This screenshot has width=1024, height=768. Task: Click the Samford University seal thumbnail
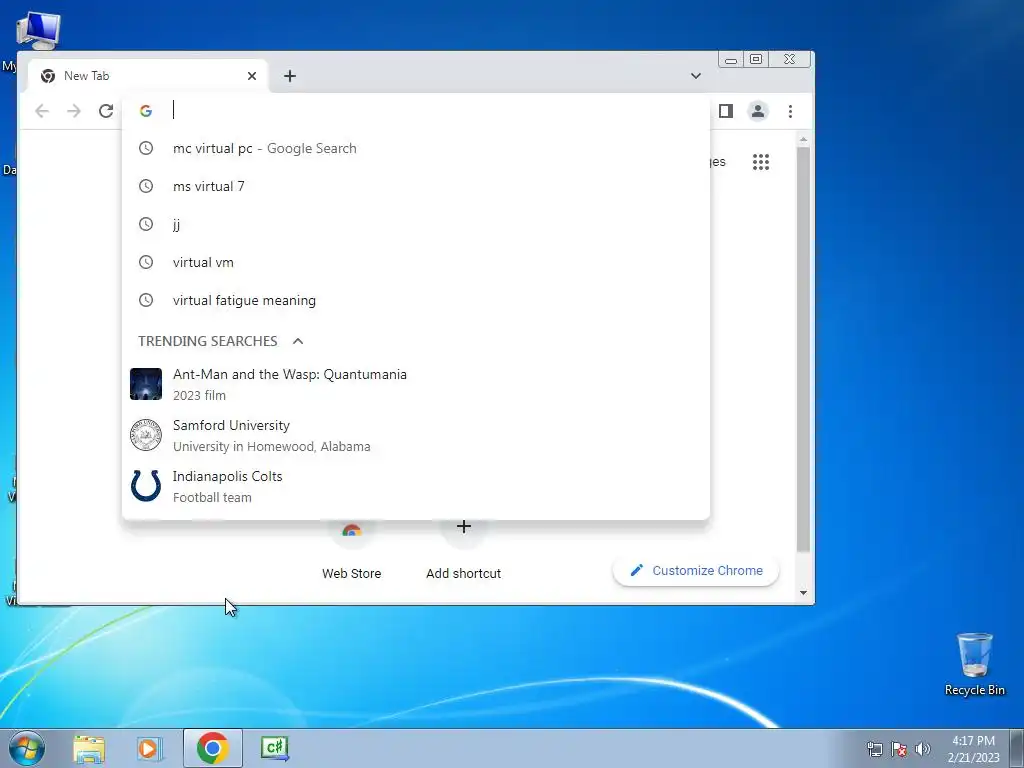[x=146, y=435]
